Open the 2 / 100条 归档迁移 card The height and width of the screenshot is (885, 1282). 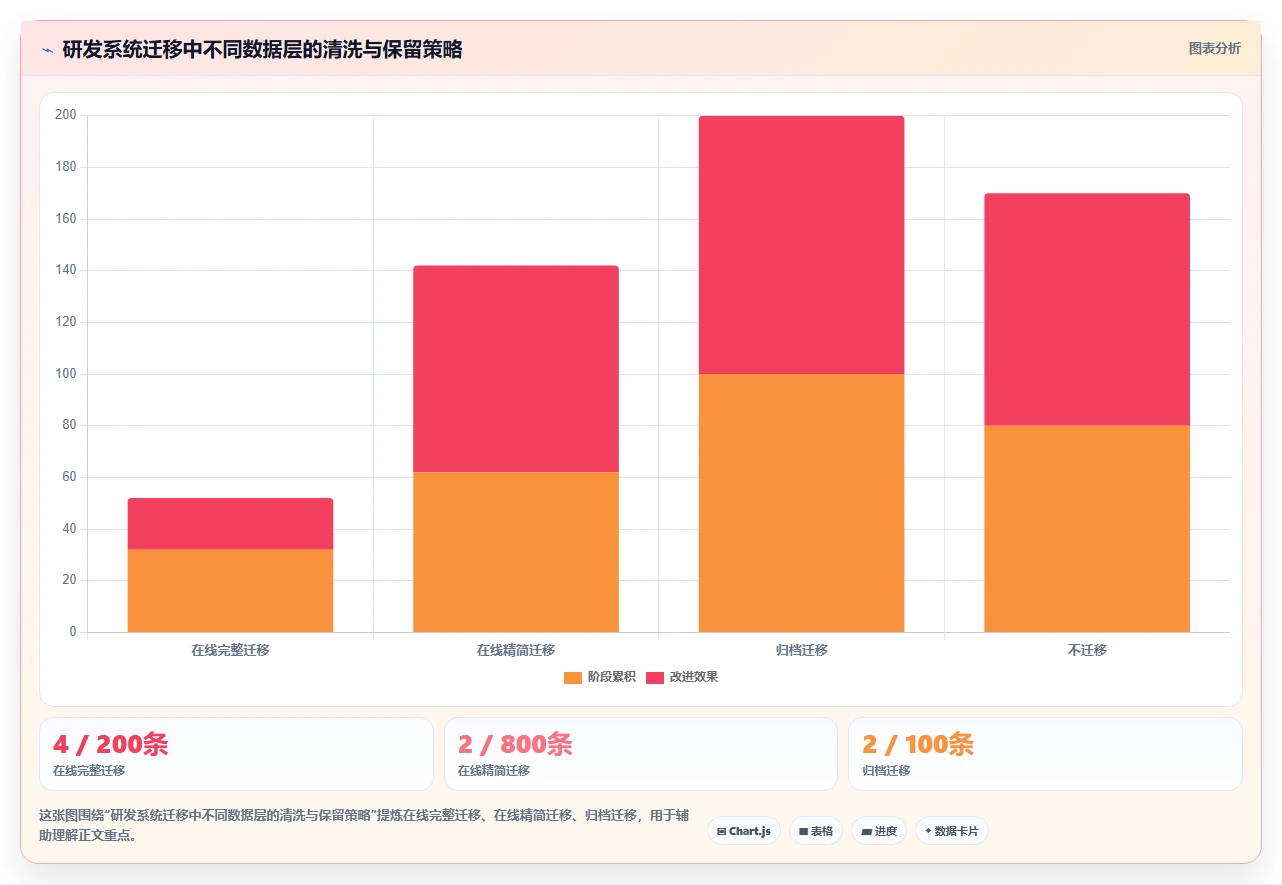[x=1045, y=754]
